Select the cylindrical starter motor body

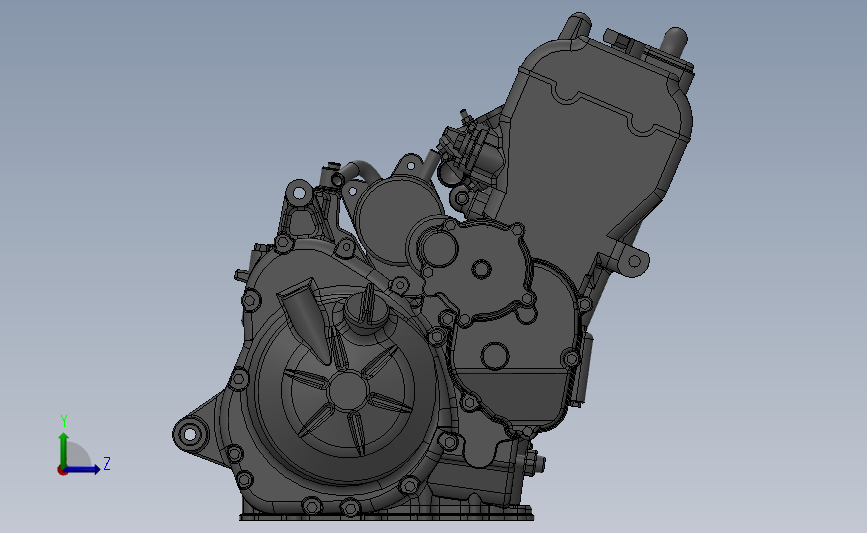(397, 219)
